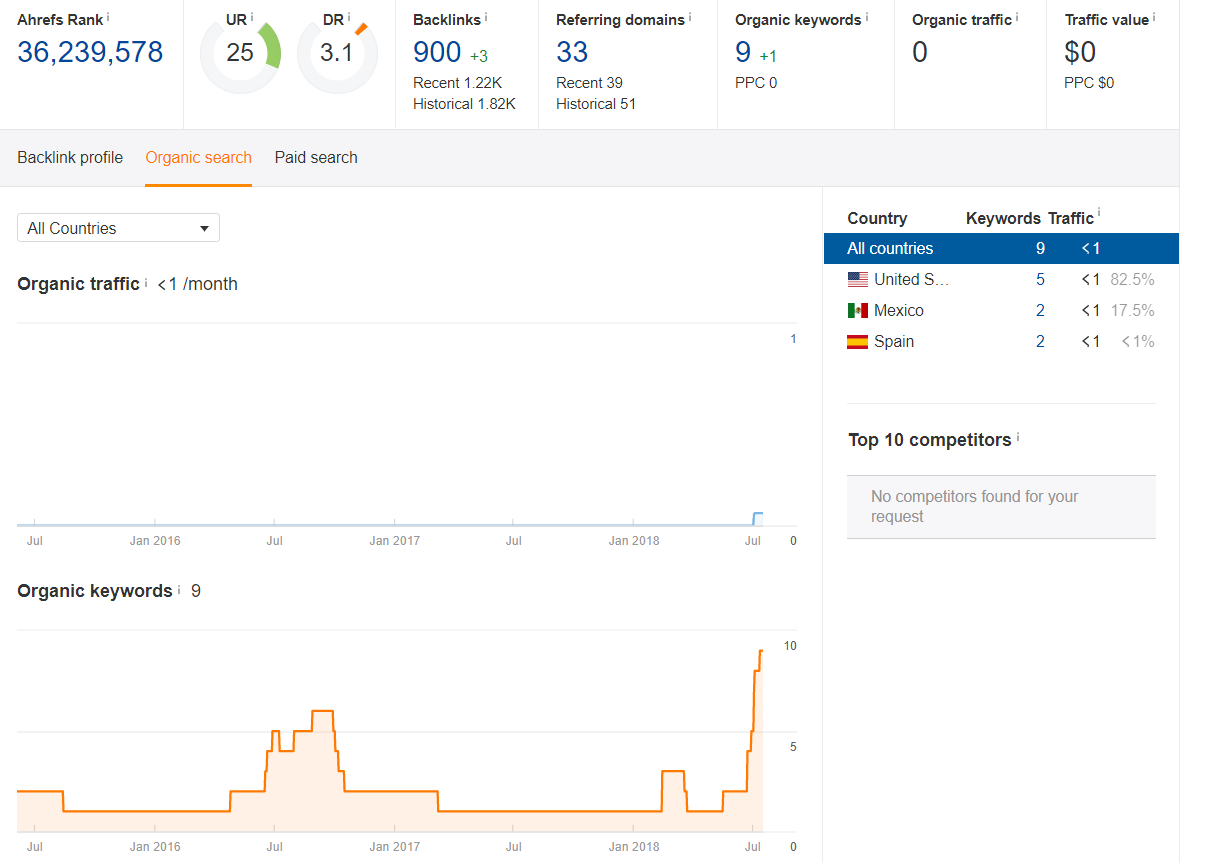The image size is (1206, 863).
Task: Click the United States flag icon
Action: pos(857,279)
